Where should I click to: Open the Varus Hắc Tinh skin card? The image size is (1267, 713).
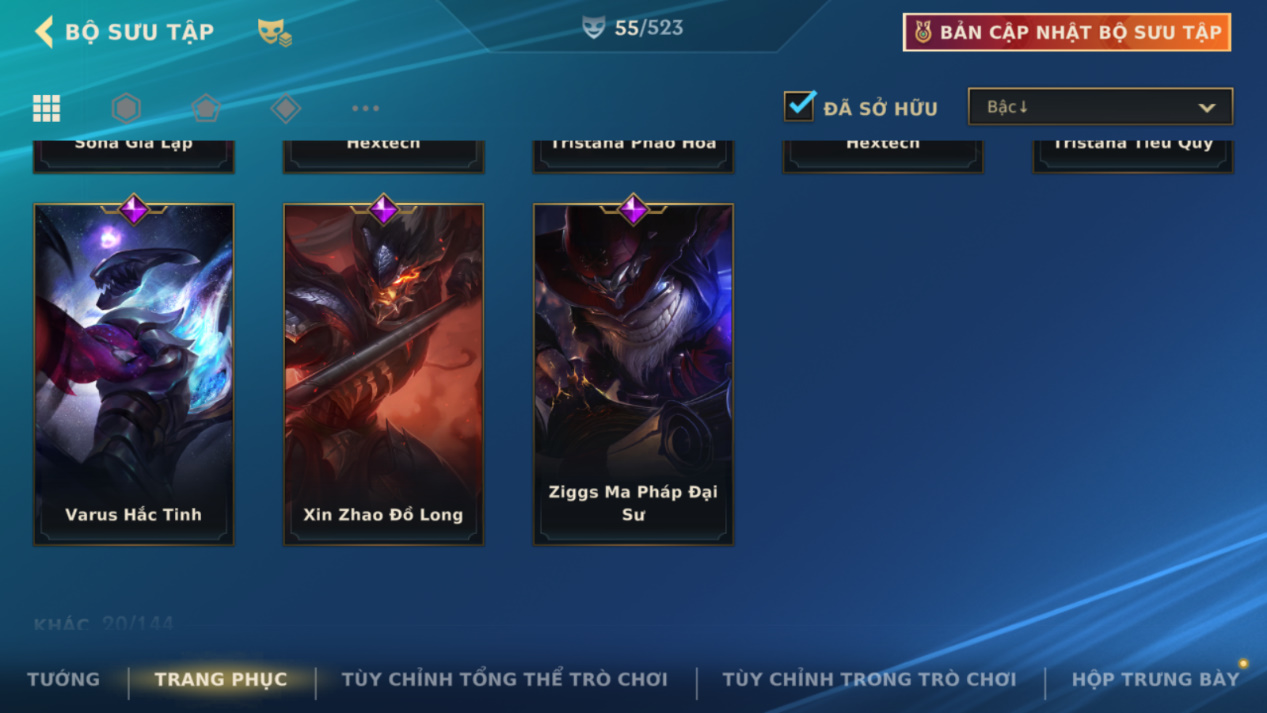[134, 375]
